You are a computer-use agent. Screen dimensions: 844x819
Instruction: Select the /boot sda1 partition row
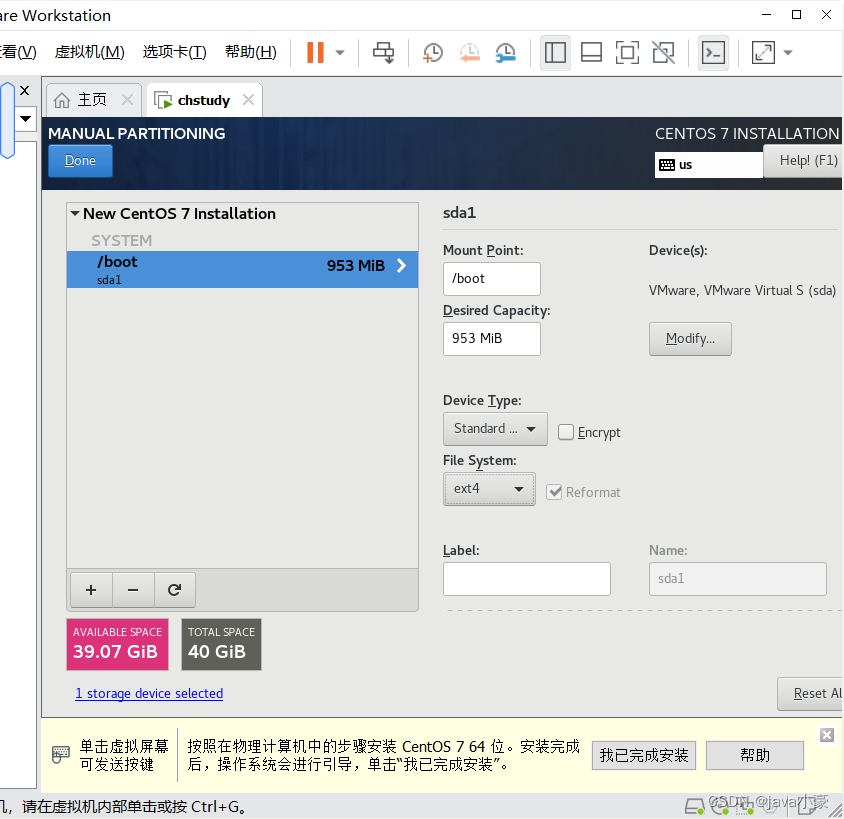click(x=242, y=270)
